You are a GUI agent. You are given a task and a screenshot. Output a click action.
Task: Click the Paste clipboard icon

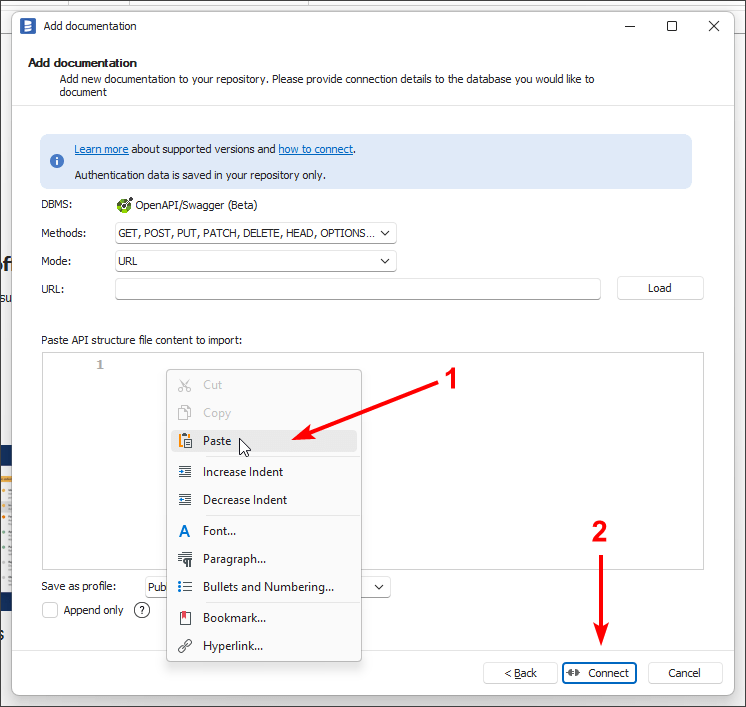[185, 441]
